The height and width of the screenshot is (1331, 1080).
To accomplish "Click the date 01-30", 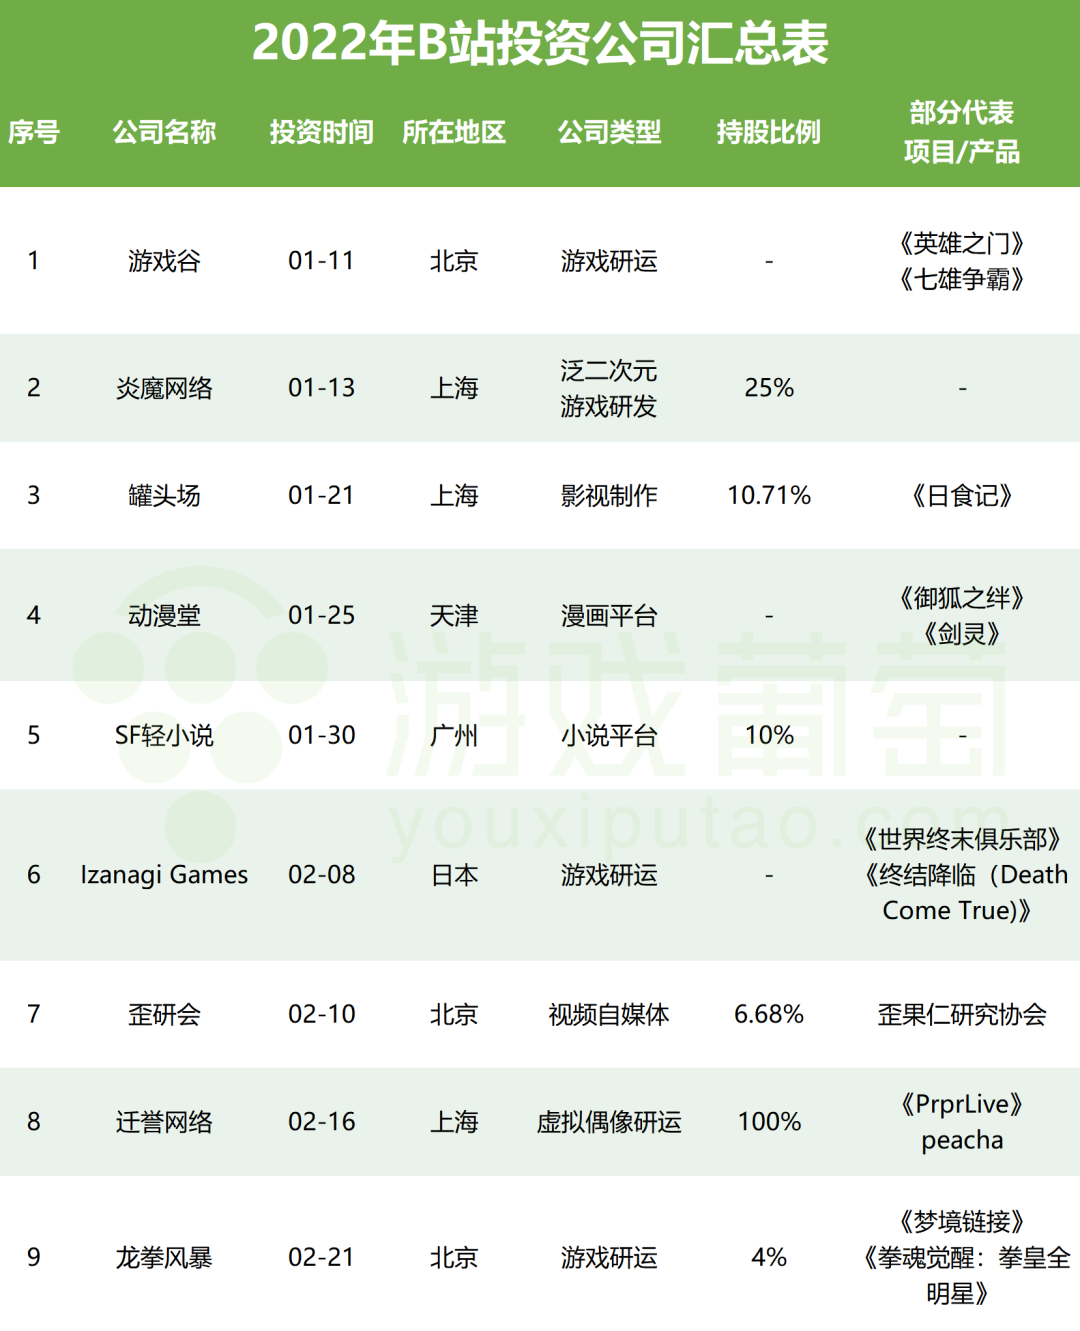I will 321,735.
